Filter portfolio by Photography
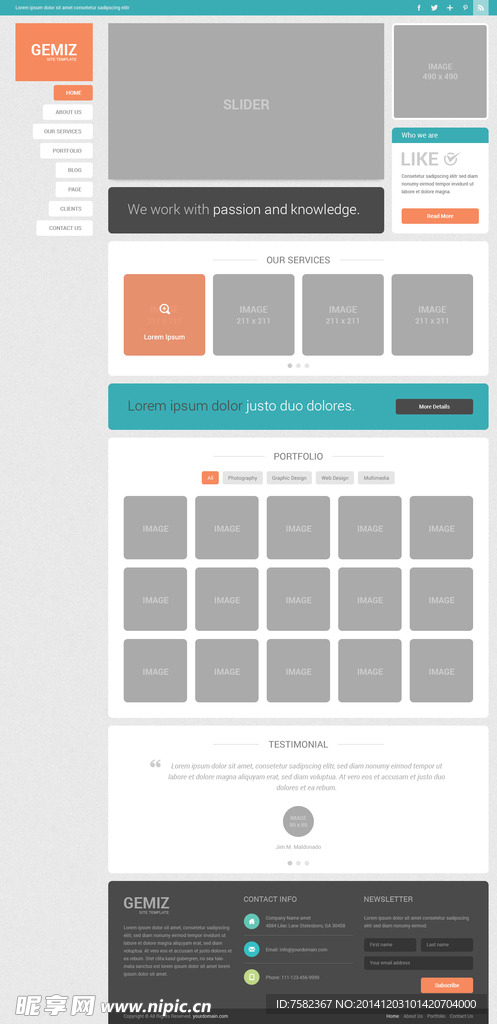This screenshot has width=497, height=1024. coord(242,478)
